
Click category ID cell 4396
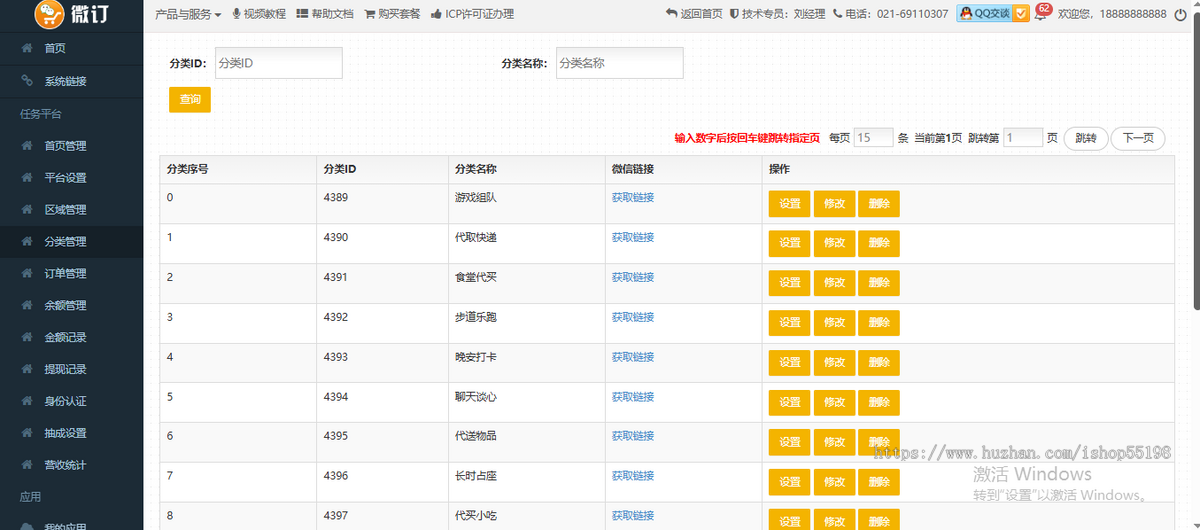click(336, 476)
